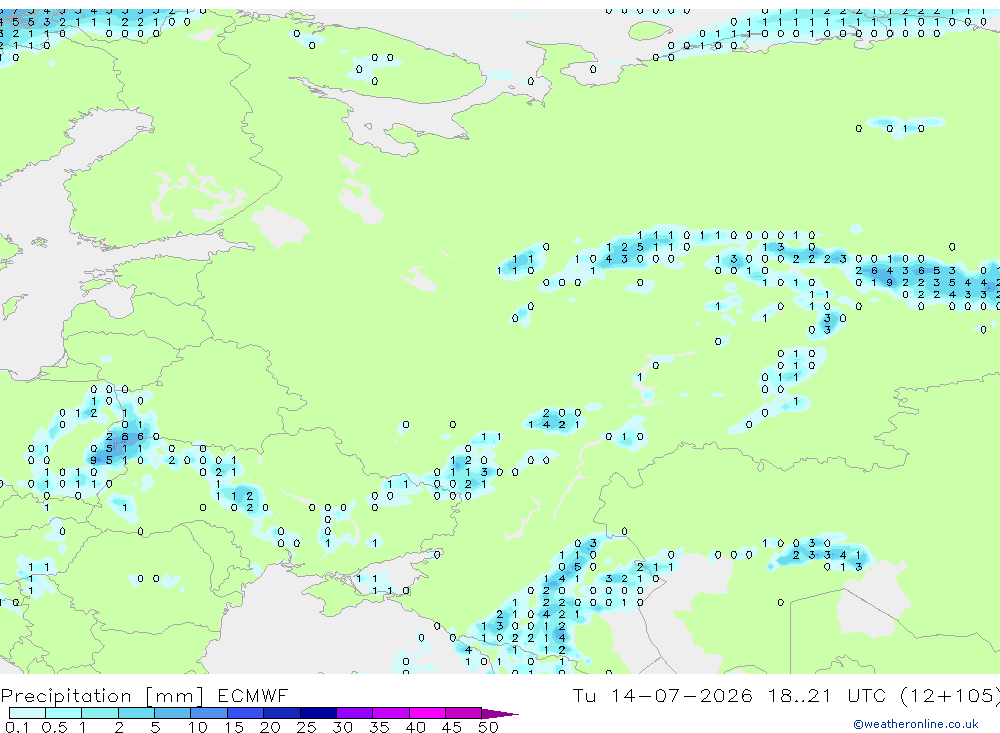Select the 5–10 mm legend swatch
1000x733 pixels.
point(172,713)
